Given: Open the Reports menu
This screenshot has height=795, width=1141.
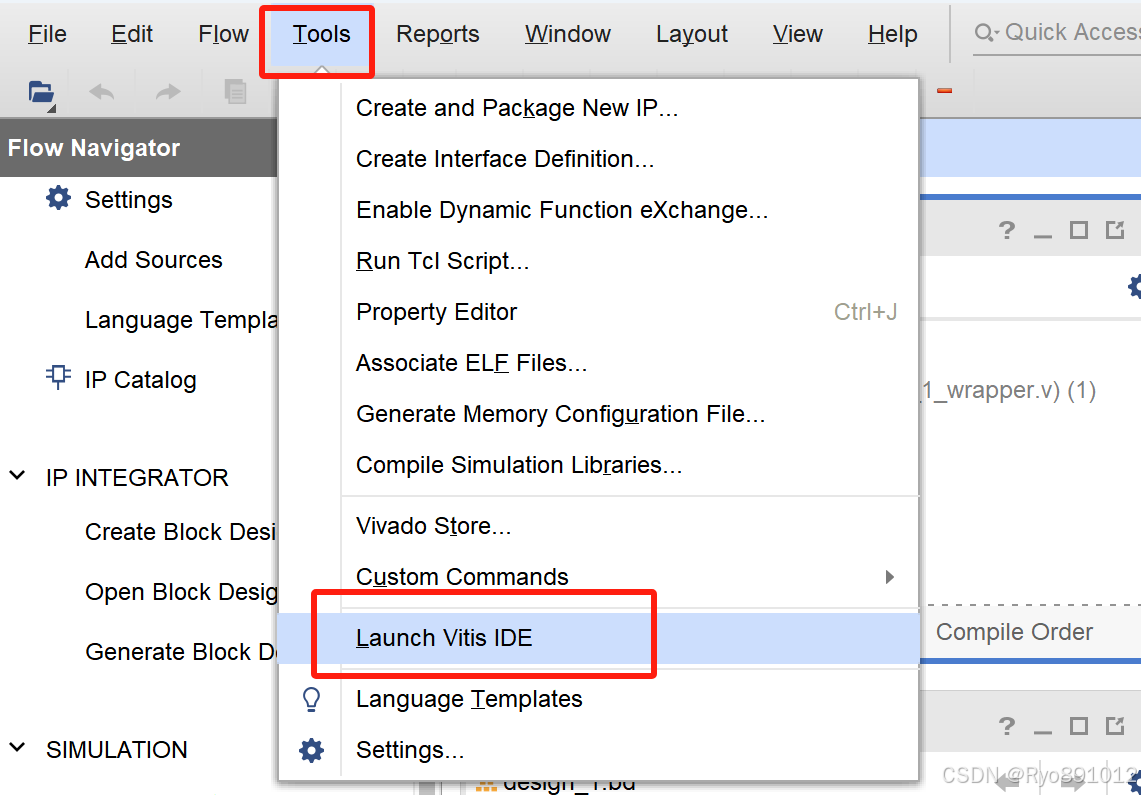Looking at the screenshot, I should click(x=437, y=34).
